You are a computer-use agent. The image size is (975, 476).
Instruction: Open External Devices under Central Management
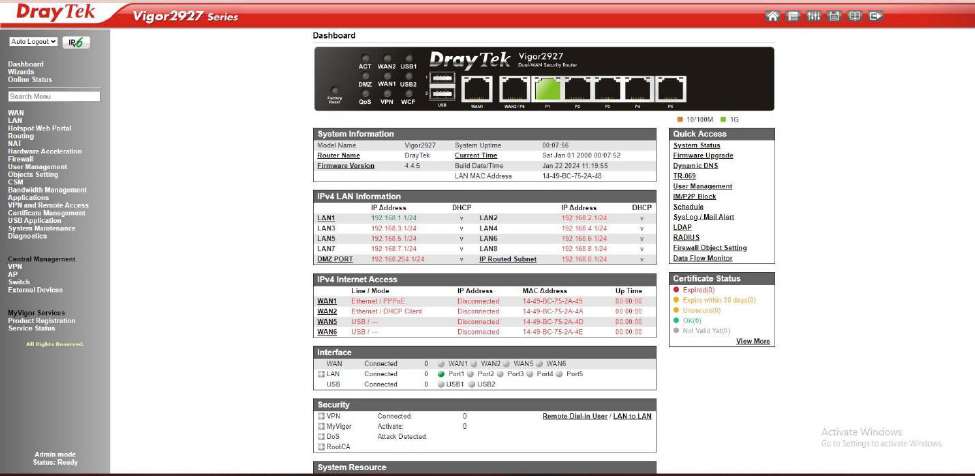click(35, 290)
